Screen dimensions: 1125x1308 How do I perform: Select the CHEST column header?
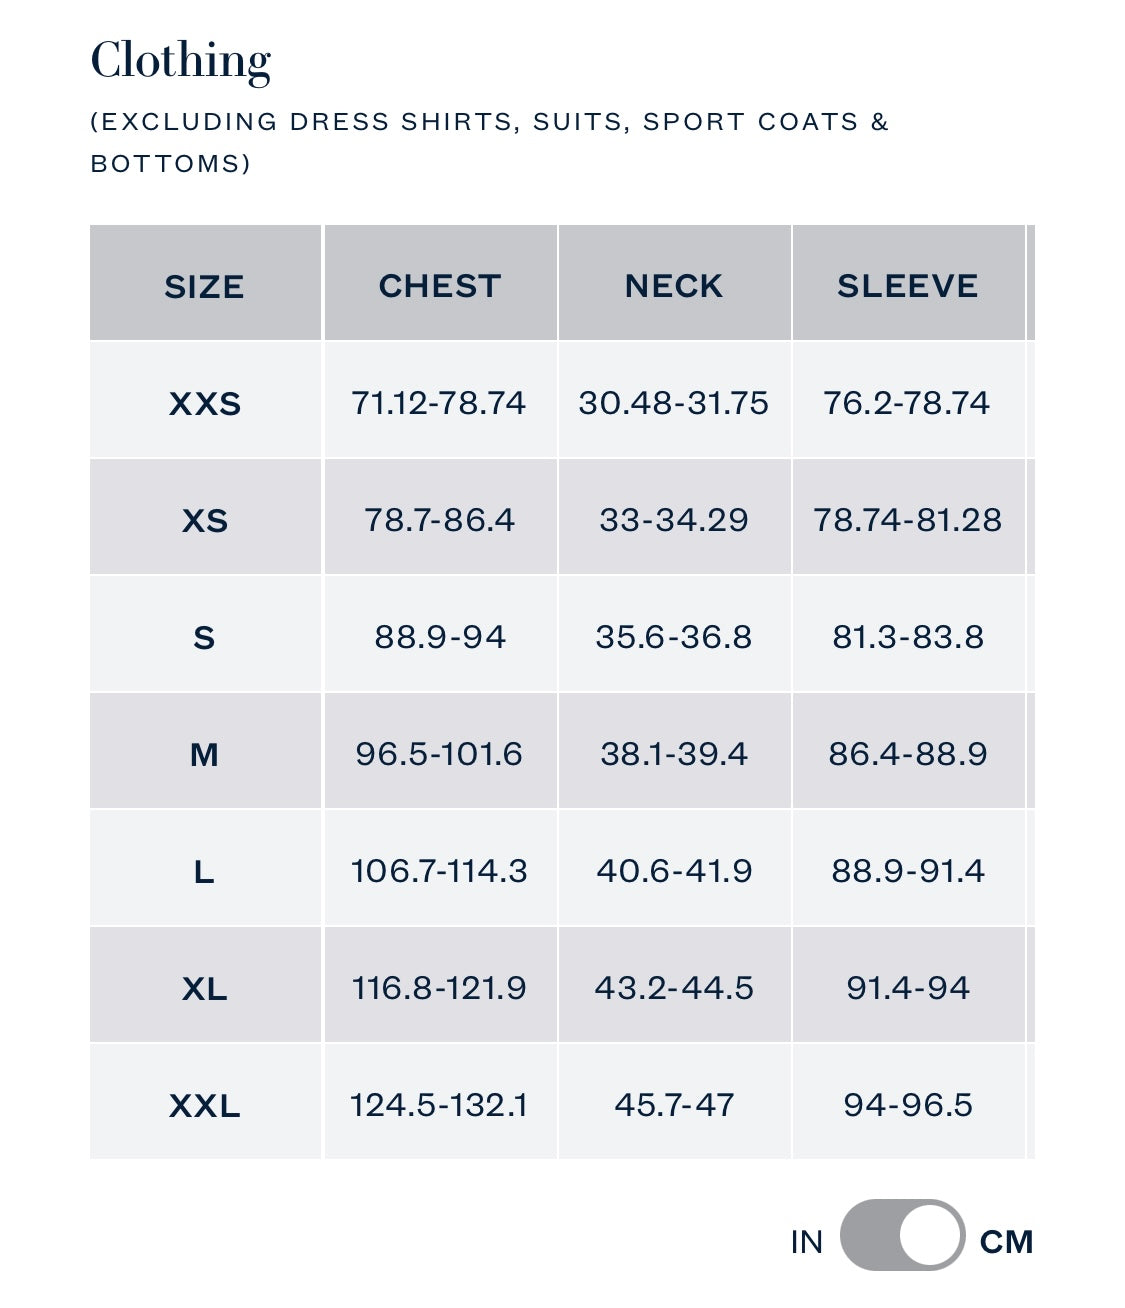pyautogui.click(x=439, y=286)
